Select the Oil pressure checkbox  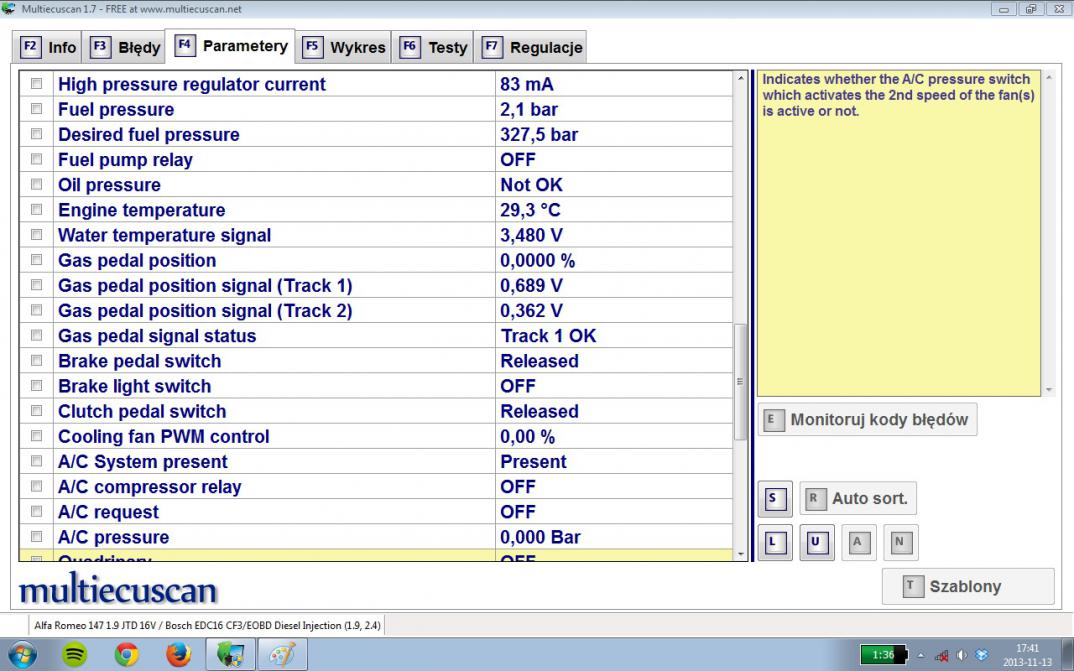(36, 184)
